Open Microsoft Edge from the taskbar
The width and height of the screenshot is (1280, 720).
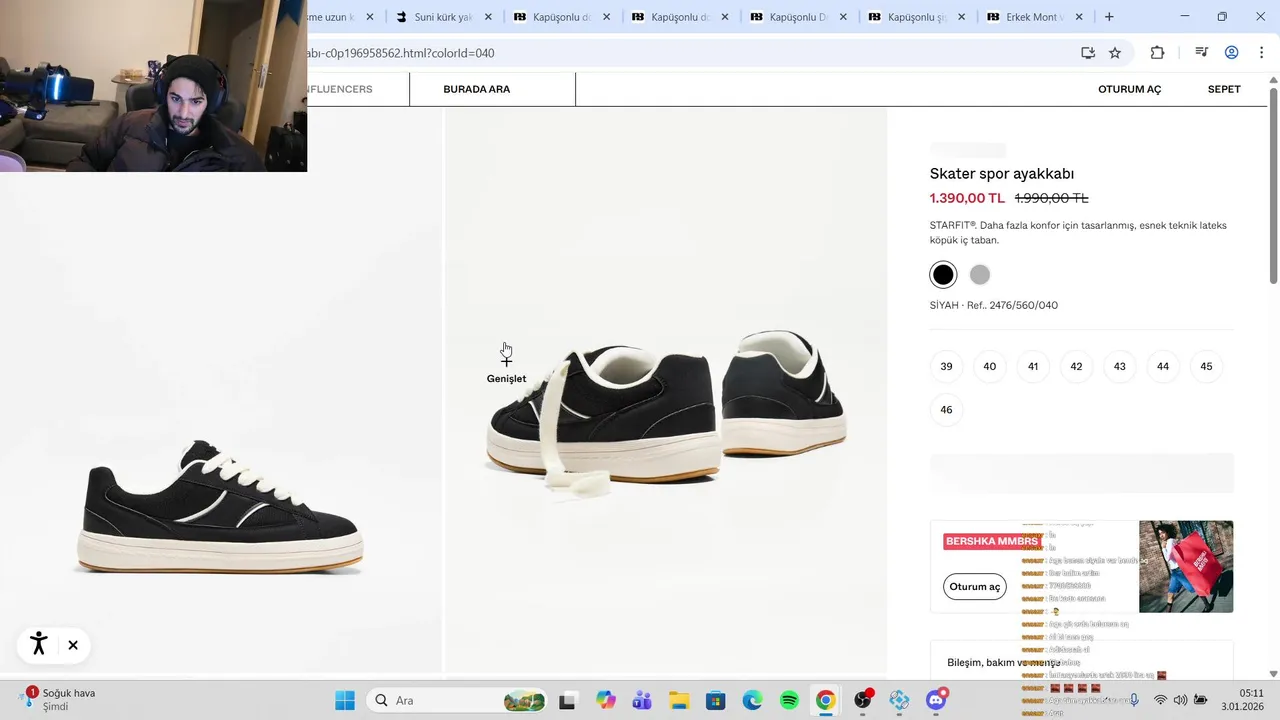click(752, 700)
